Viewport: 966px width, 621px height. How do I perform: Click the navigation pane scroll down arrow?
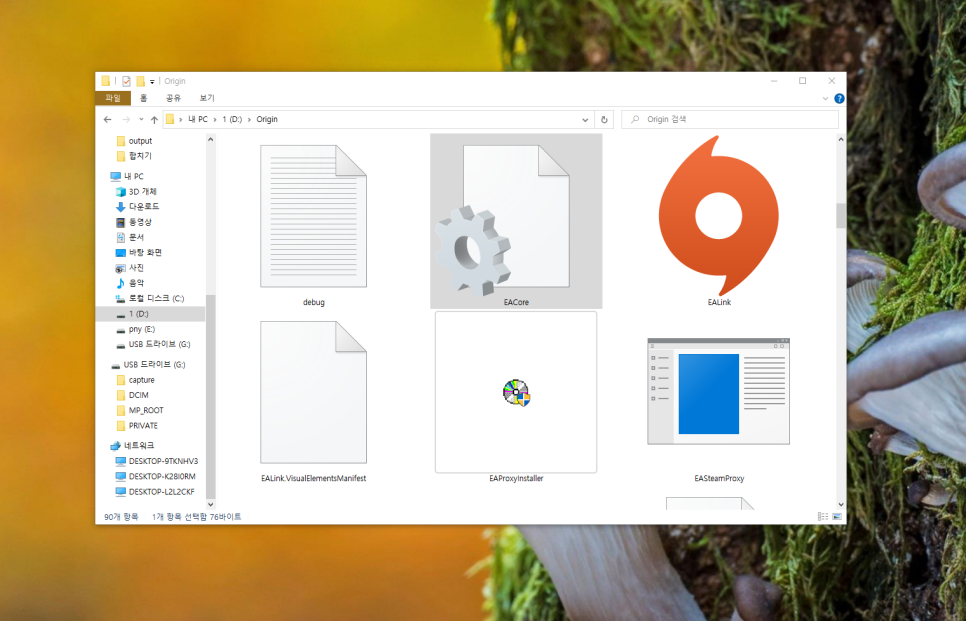point(211,505)
